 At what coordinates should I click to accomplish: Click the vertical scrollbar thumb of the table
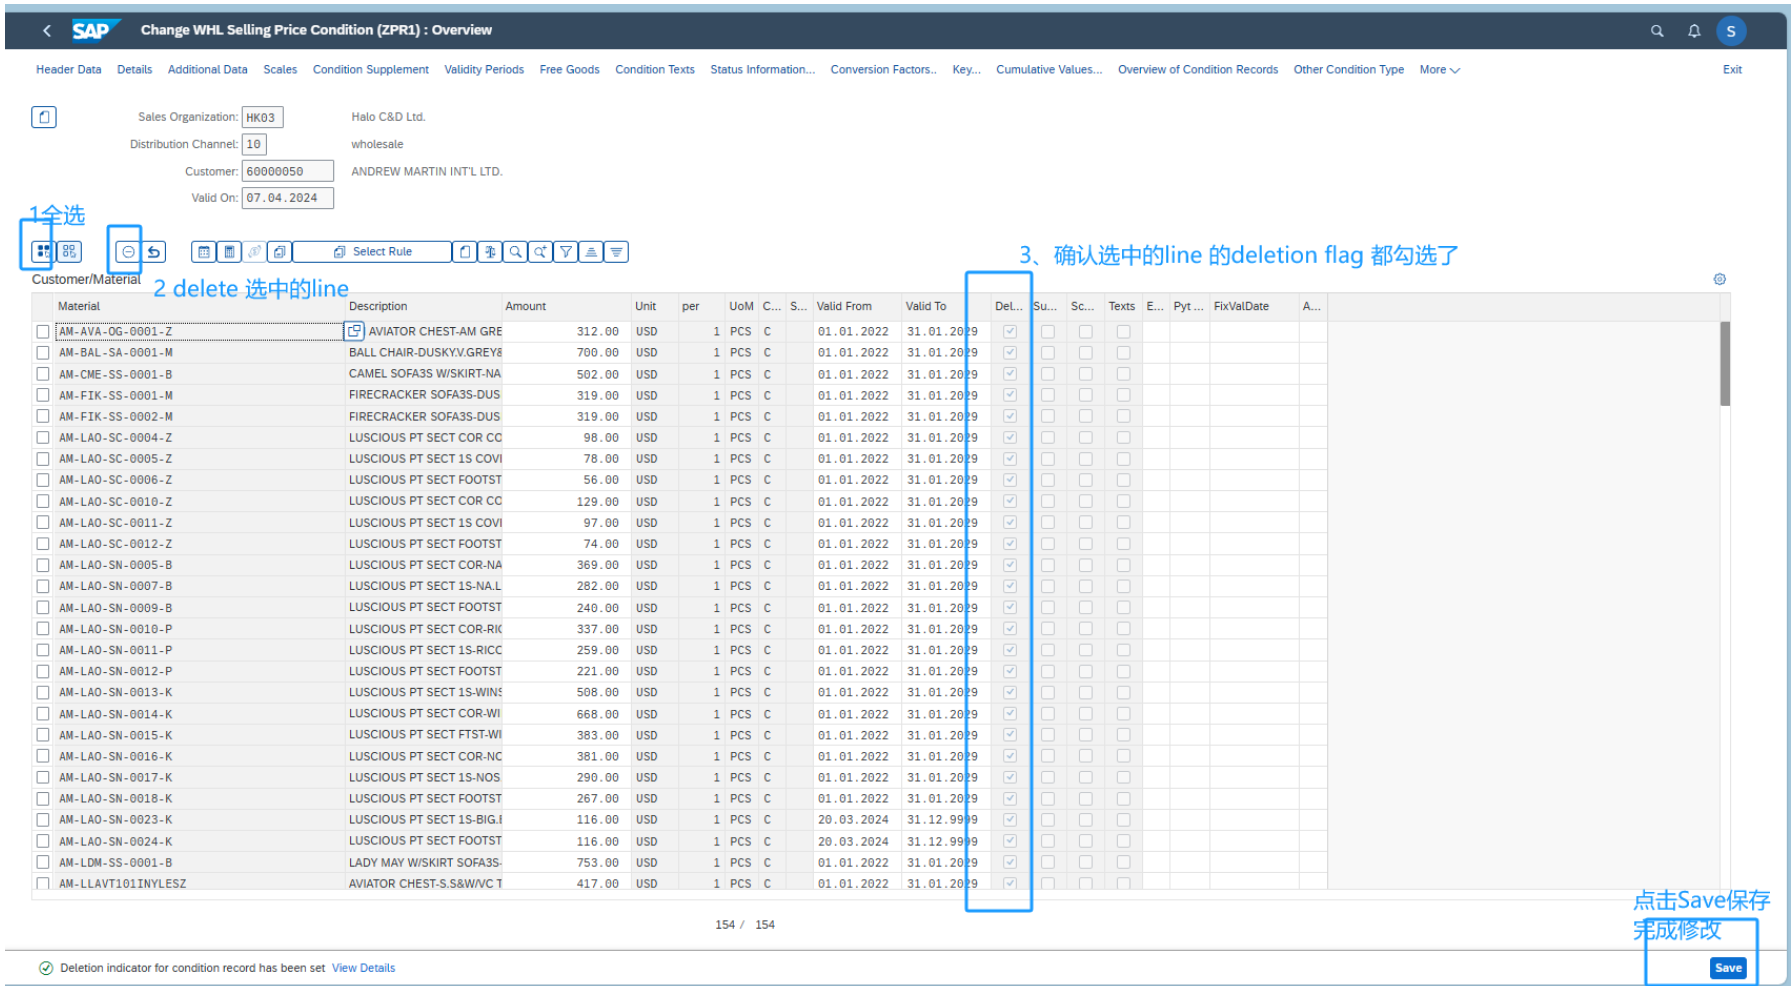(x=1724, y=363)
